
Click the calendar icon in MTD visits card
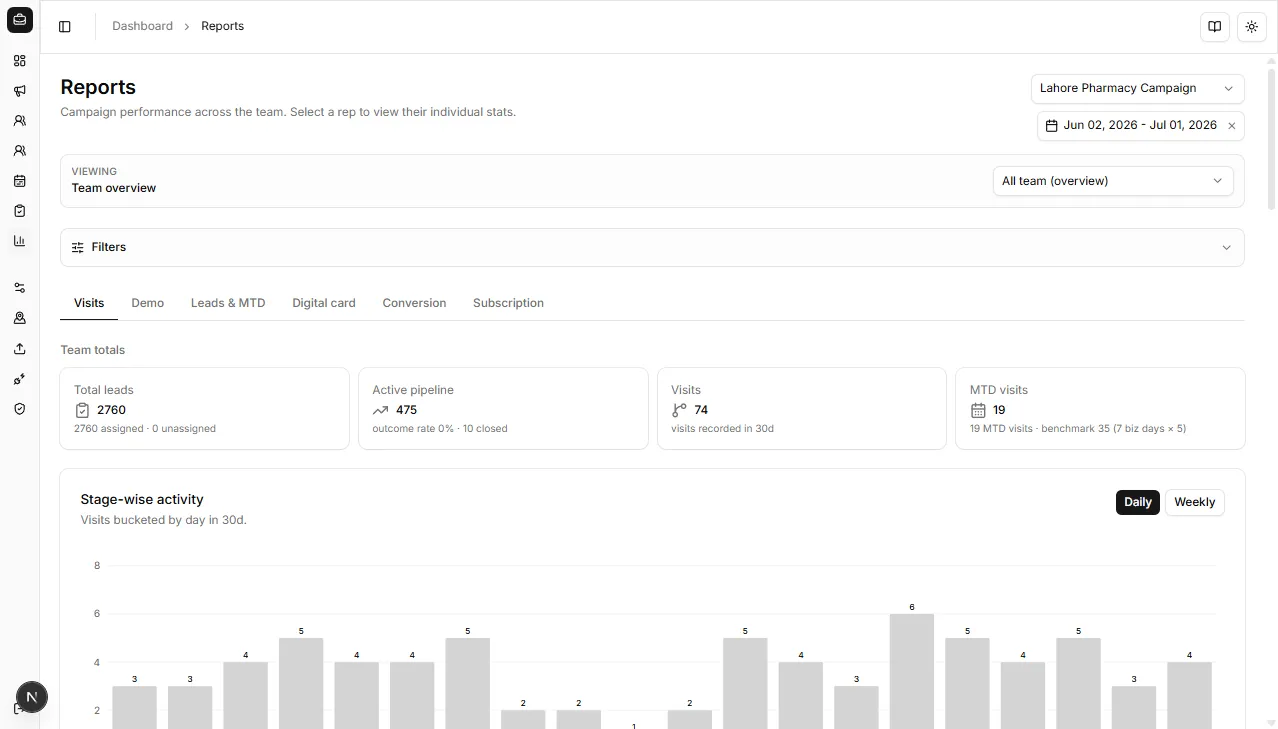(979, 410)
